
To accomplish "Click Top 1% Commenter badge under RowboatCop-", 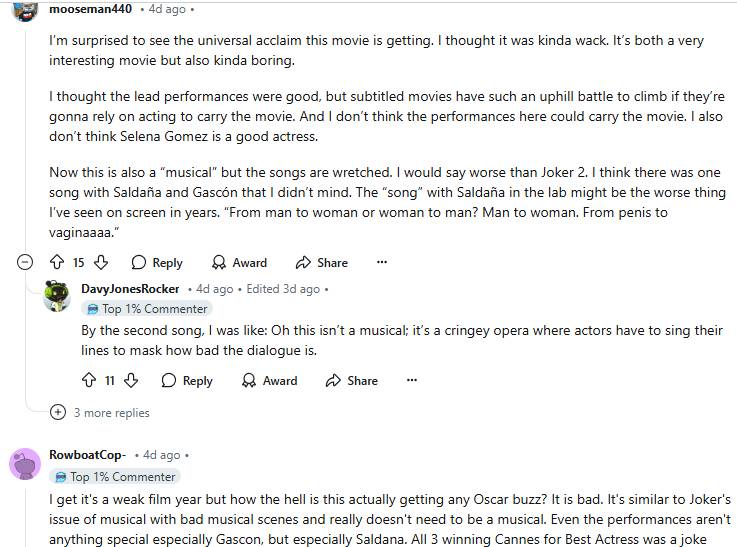I will [x=115, y=476].
